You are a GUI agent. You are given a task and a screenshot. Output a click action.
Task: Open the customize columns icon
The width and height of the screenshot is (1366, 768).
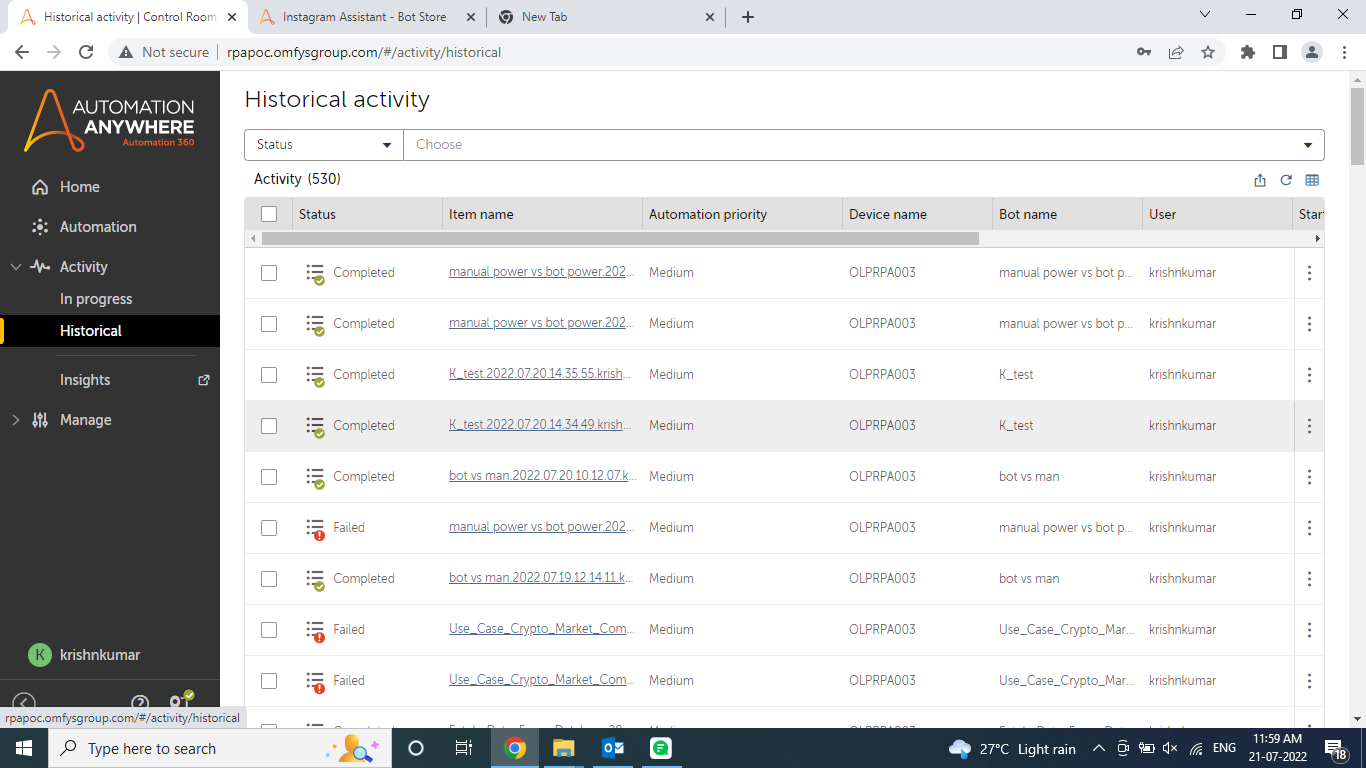(x=1312, y=180)
